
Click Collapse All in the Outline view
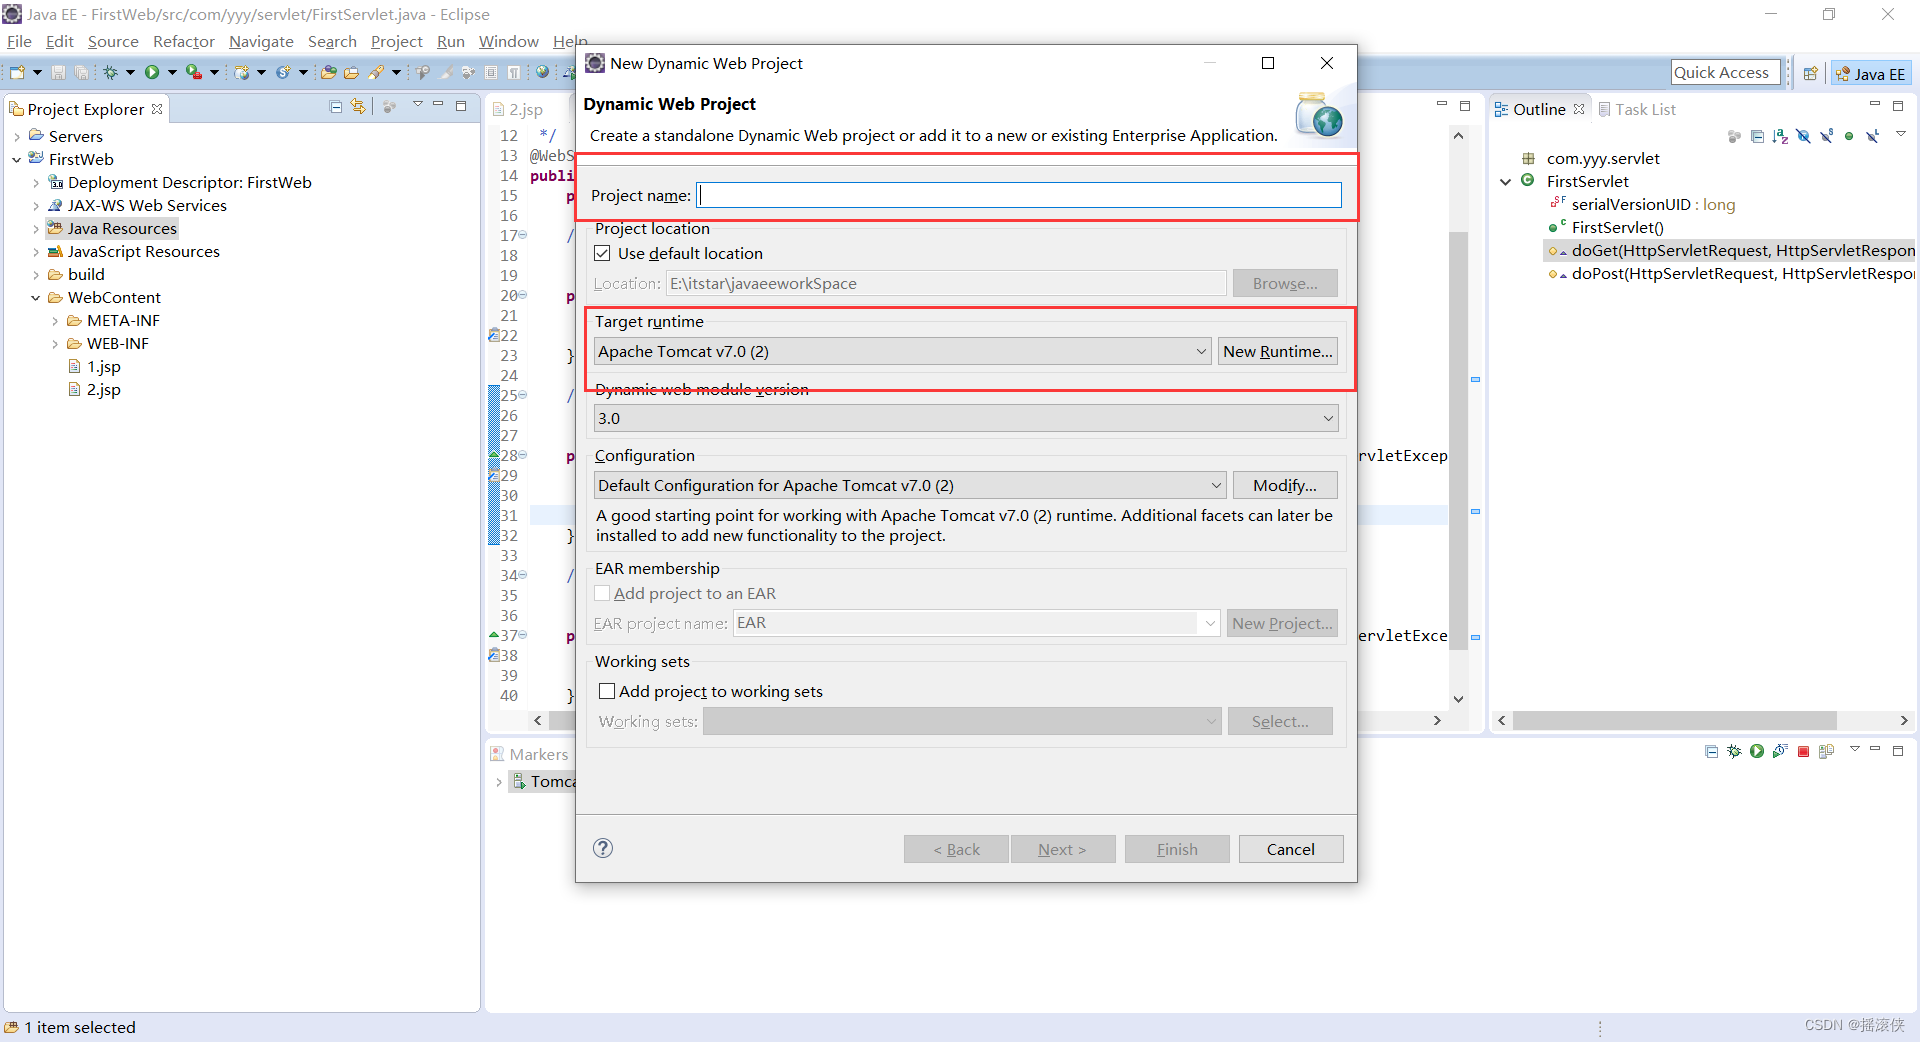1757,136
